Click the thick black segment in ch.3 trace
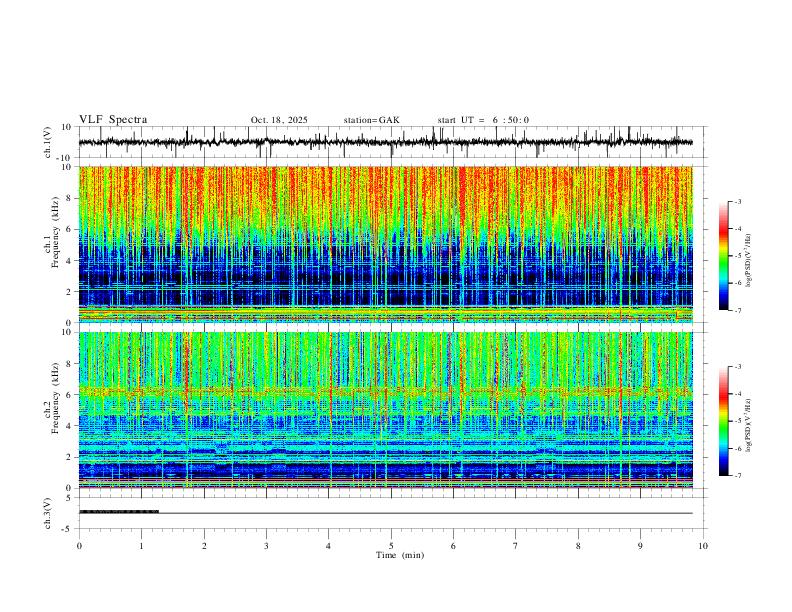Viewport: 792px width, 612px height. pyautogui.click(x=119, y=512)
